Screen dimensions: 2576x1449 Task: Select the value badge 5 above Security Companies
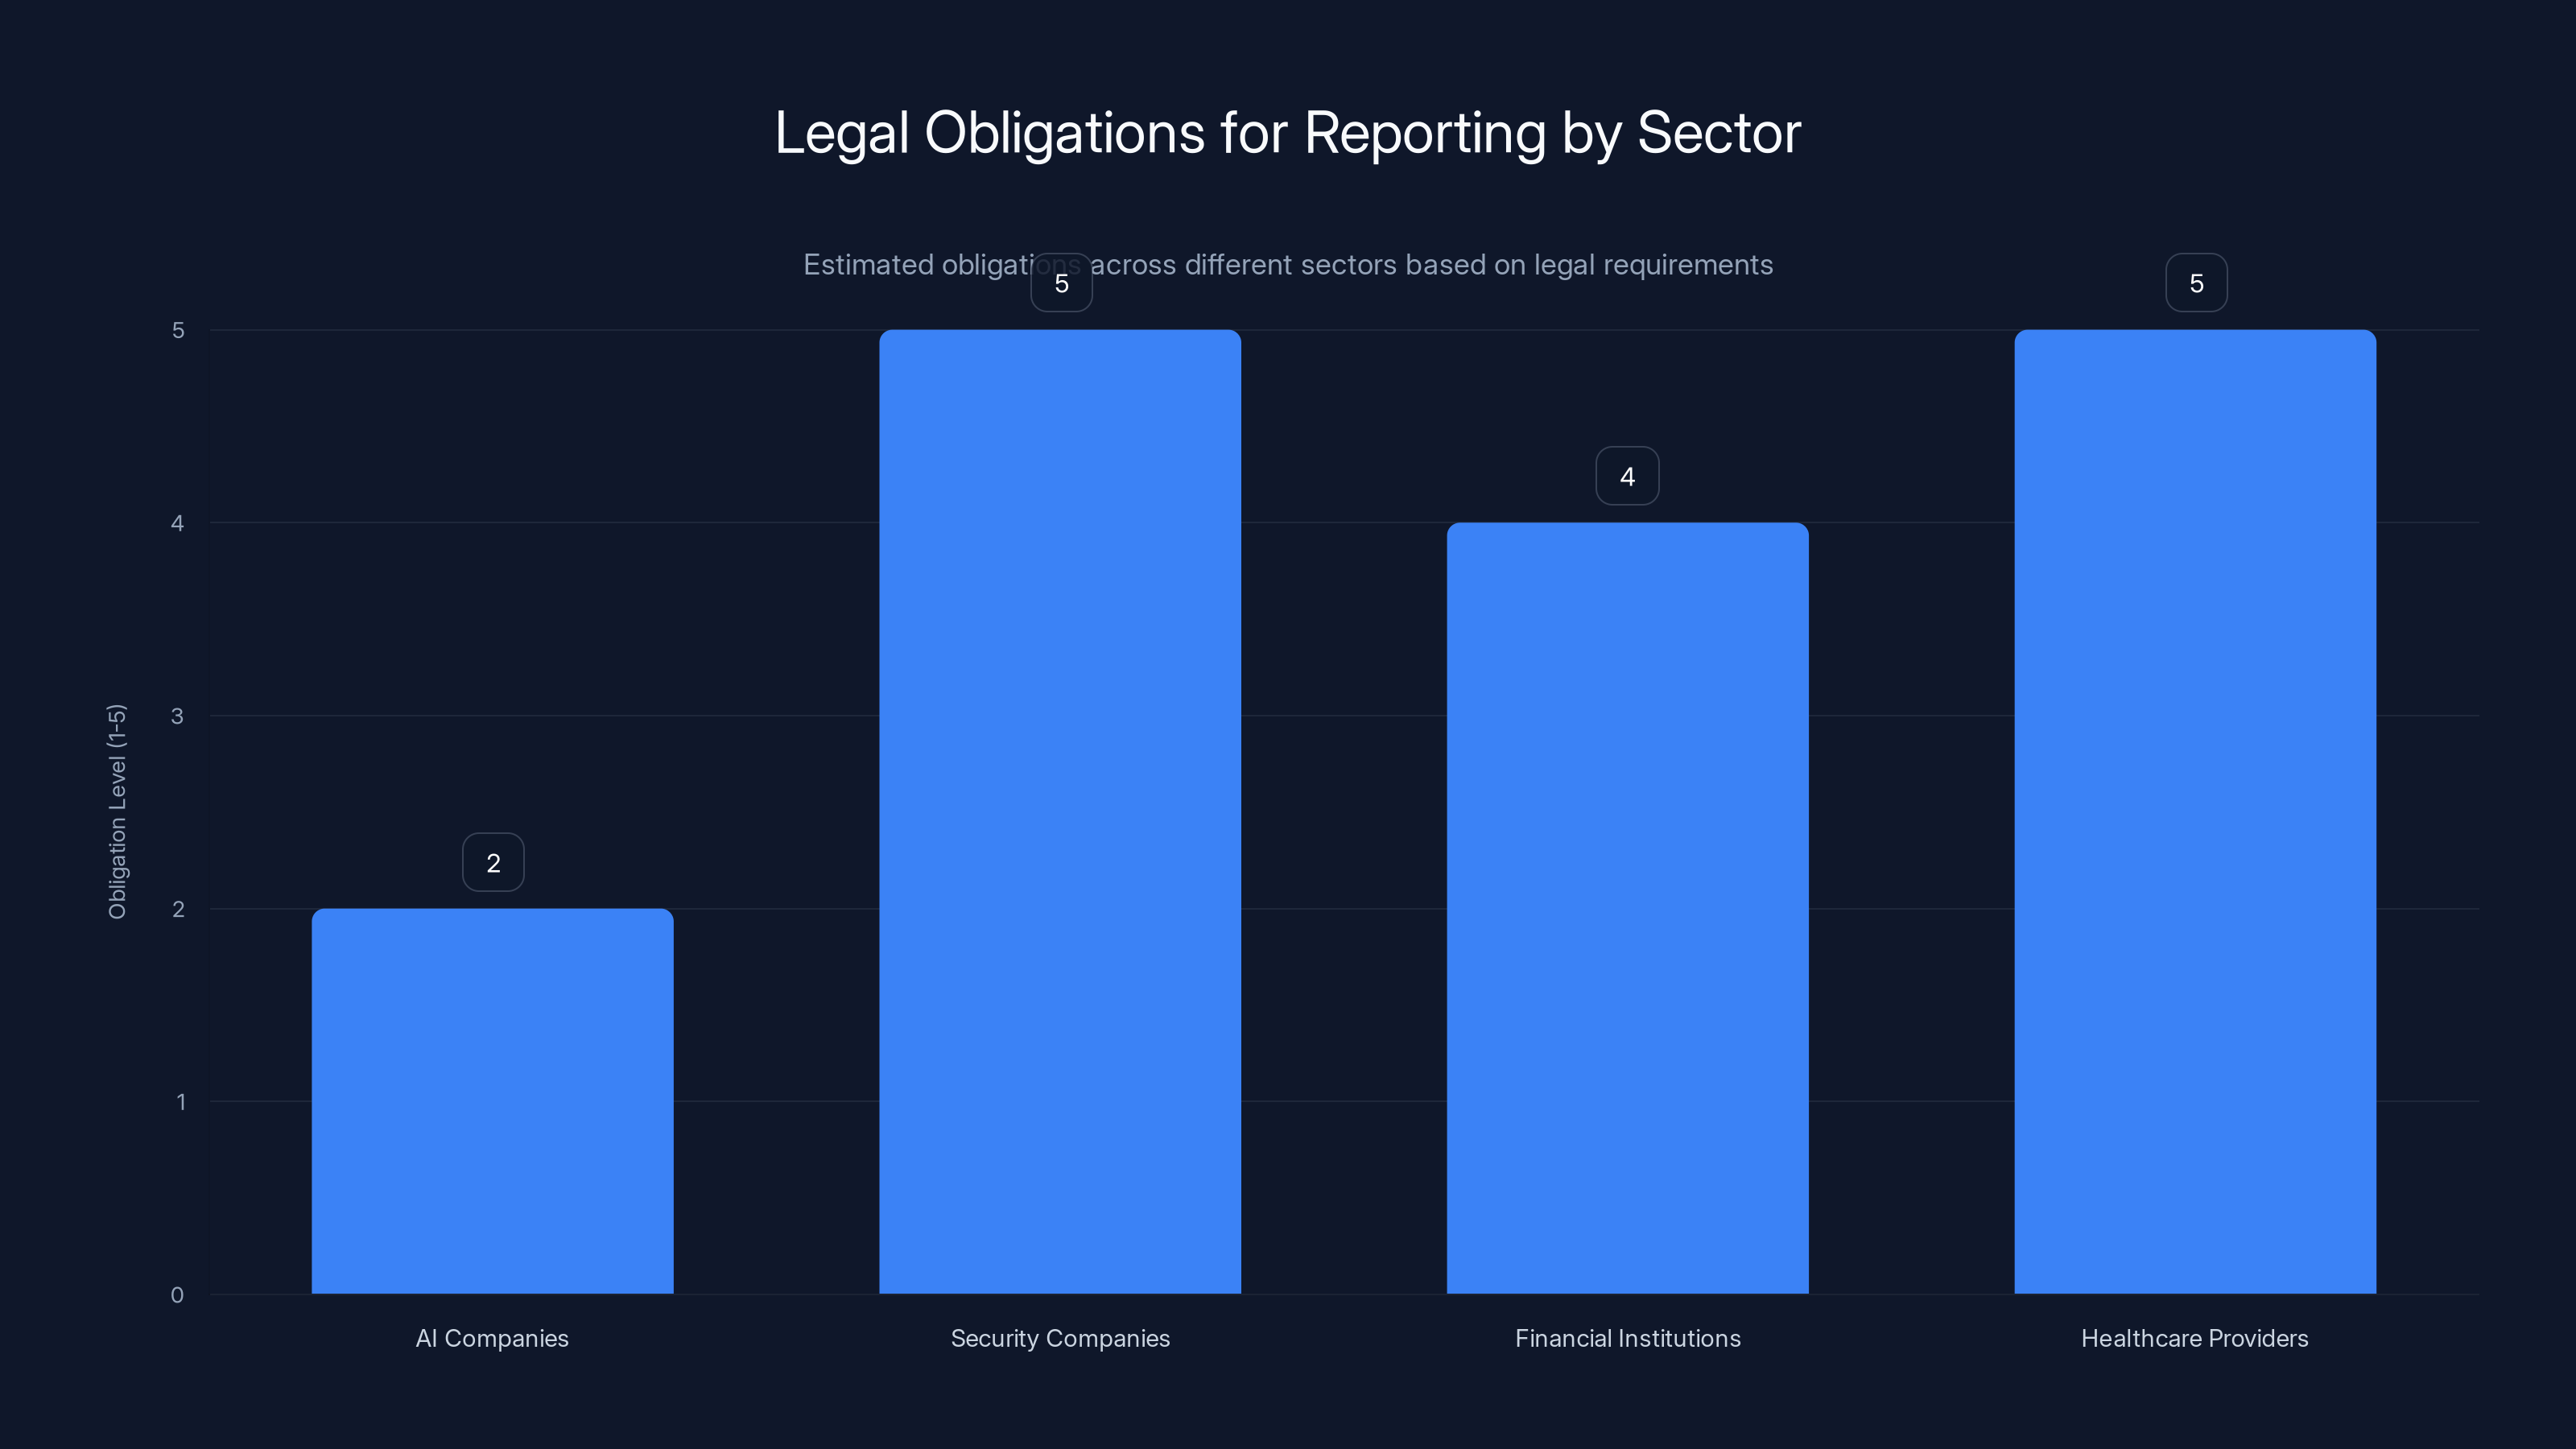(1060, 283)
